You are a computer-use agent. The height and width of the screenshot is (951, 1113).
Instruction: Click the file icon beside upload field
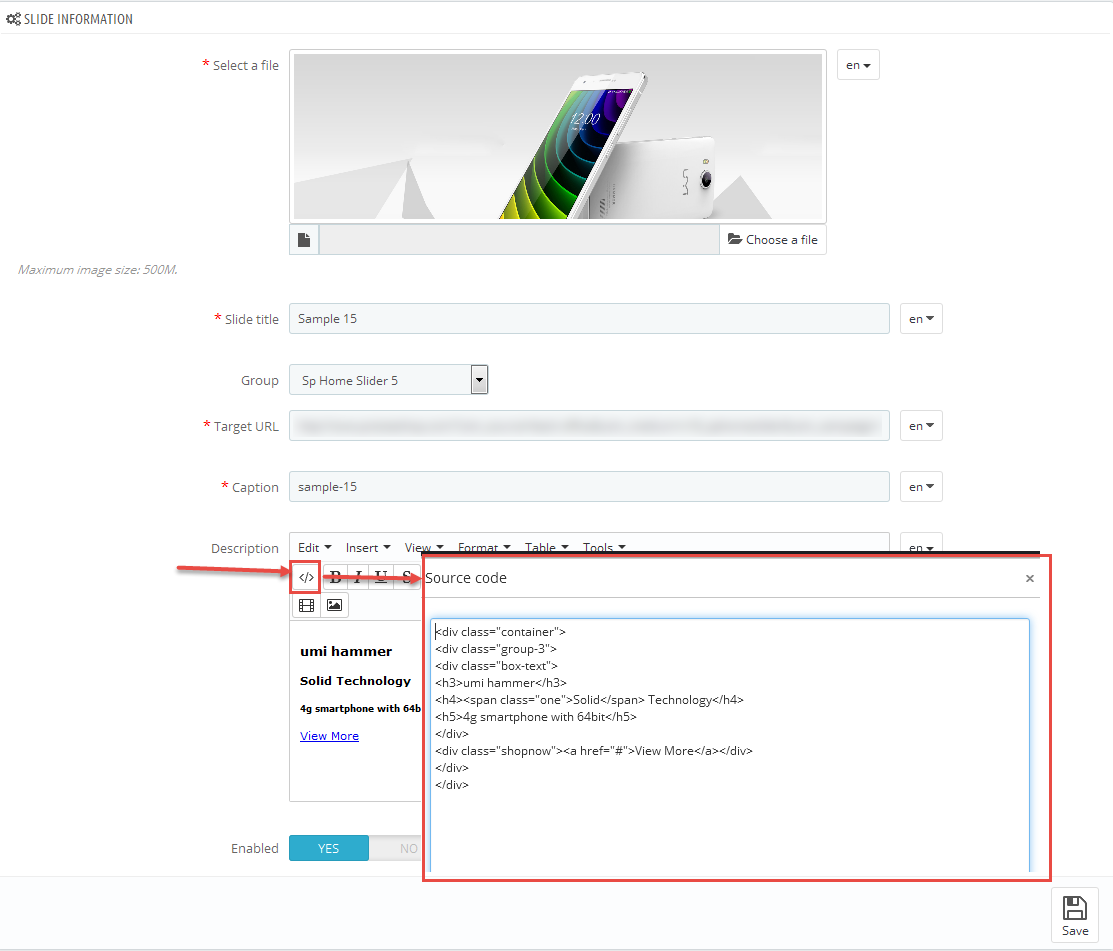304,240
